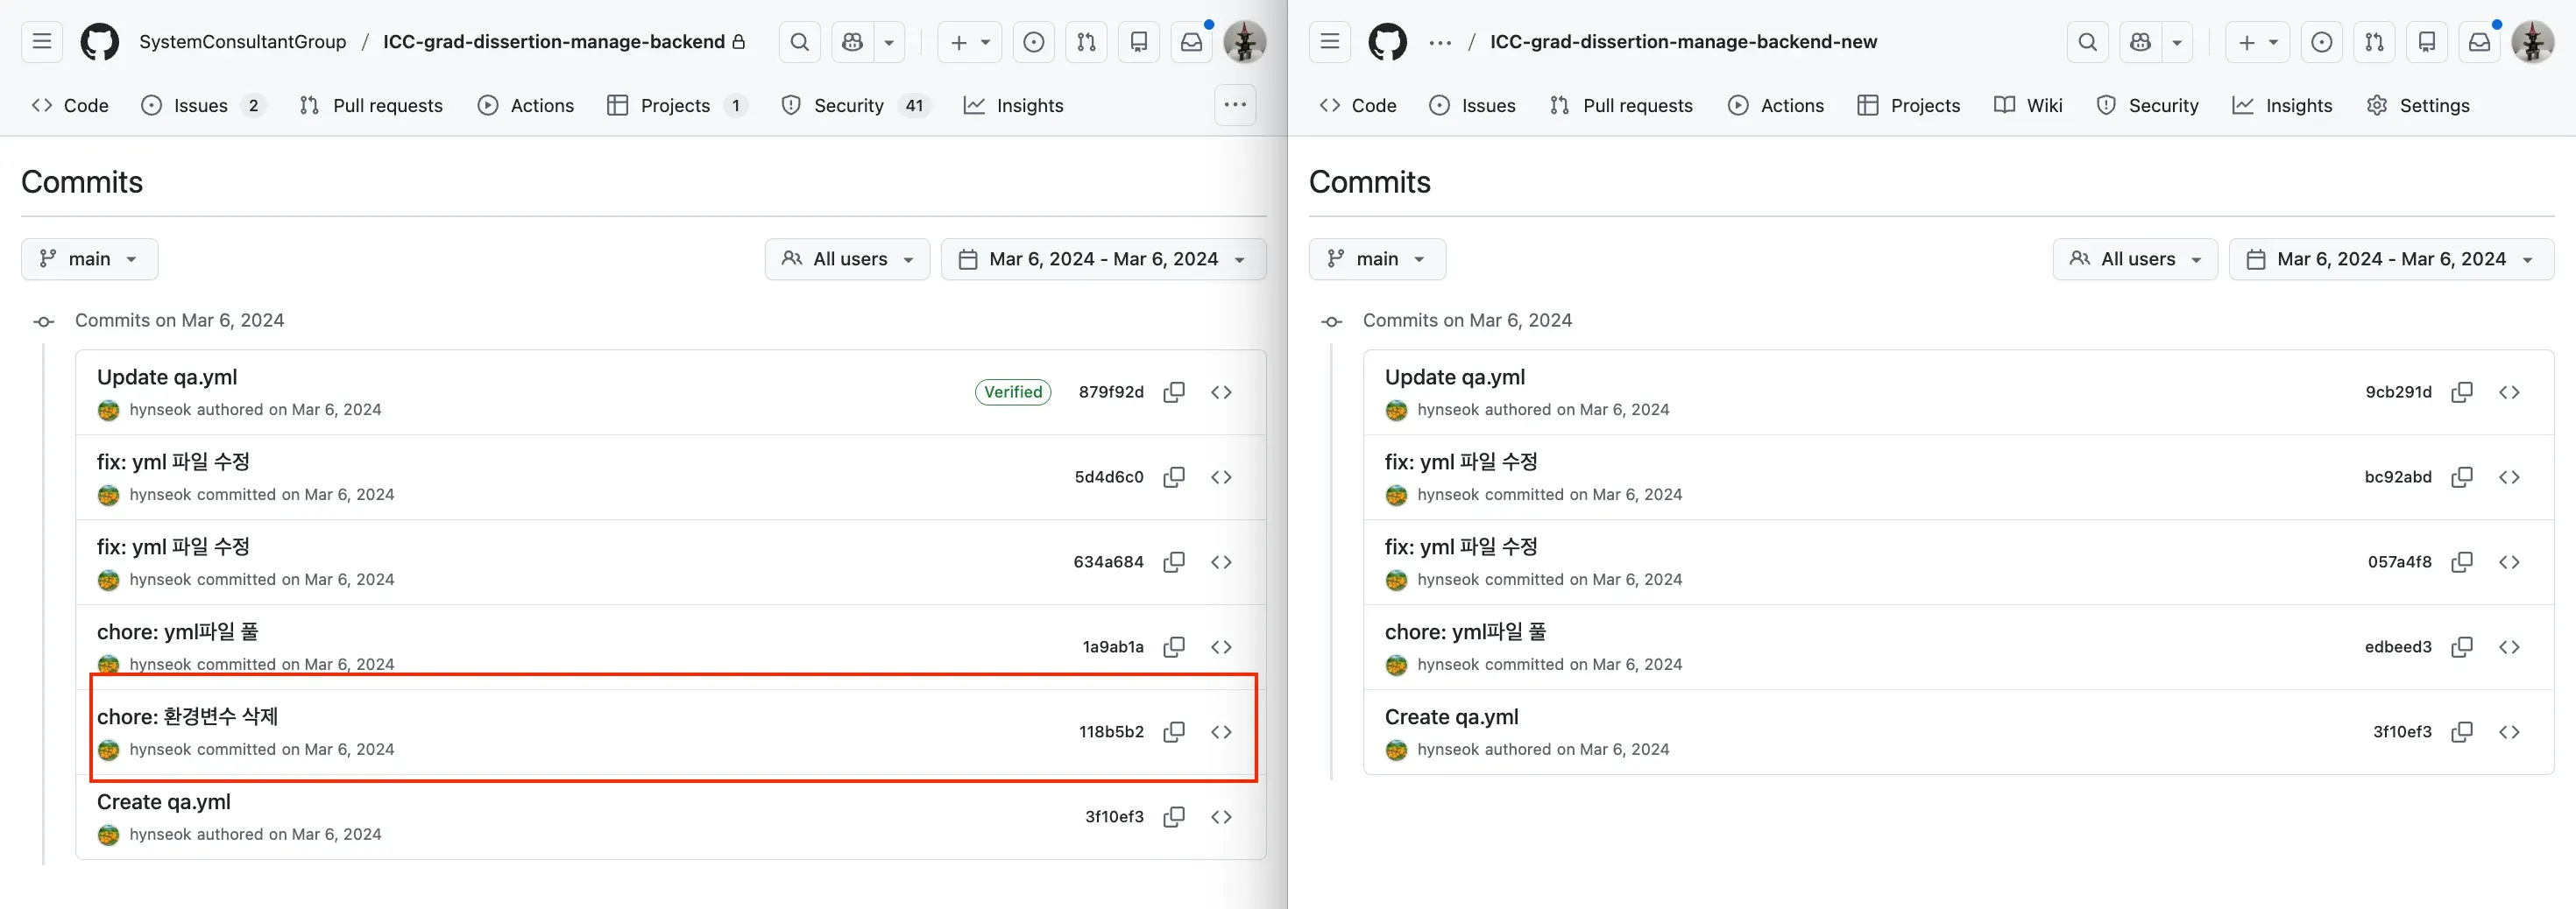This screenshot has height=909, width=2576.
Task: Click the GitHub logo in the right window
Action: point(1388,42)
